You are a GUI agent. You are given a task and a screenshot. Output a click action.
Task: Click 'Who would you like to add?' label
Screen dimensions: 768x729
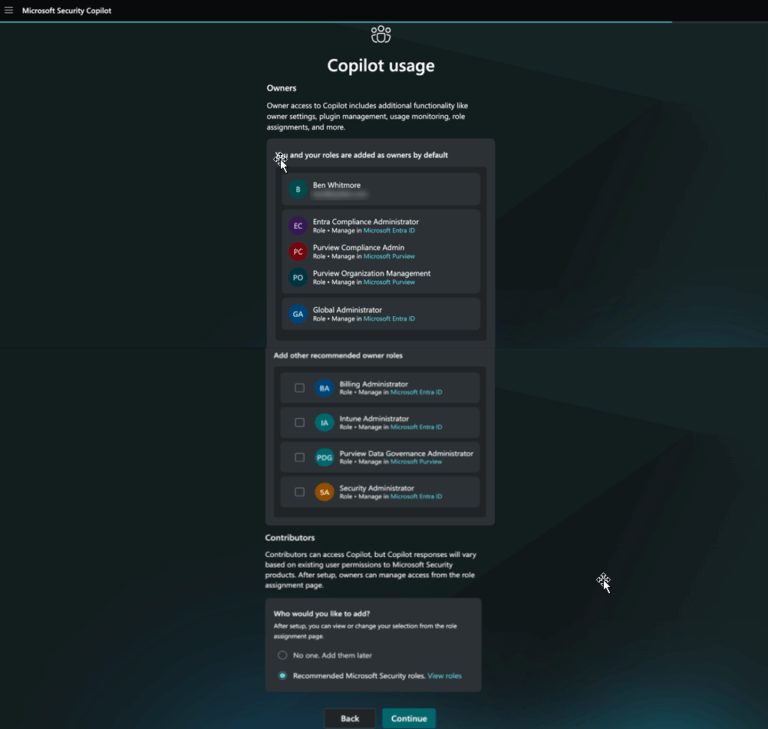click(322, 614)
